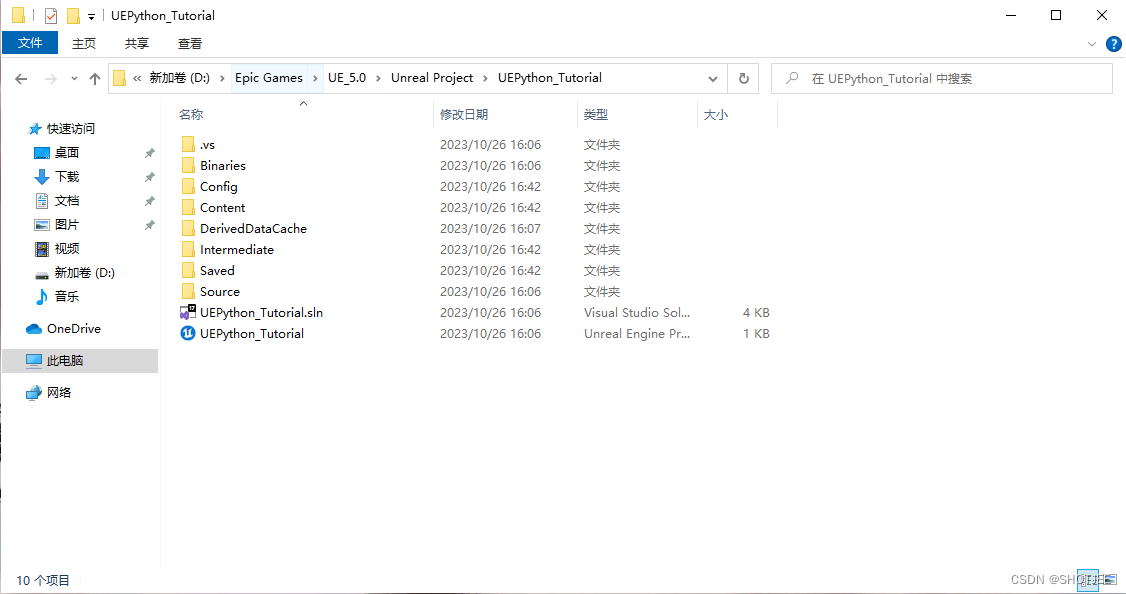The width and height of the screenshot is (1126, 594).
Task: Click the Music note icon in sidebar
Action: pos(42,296)
